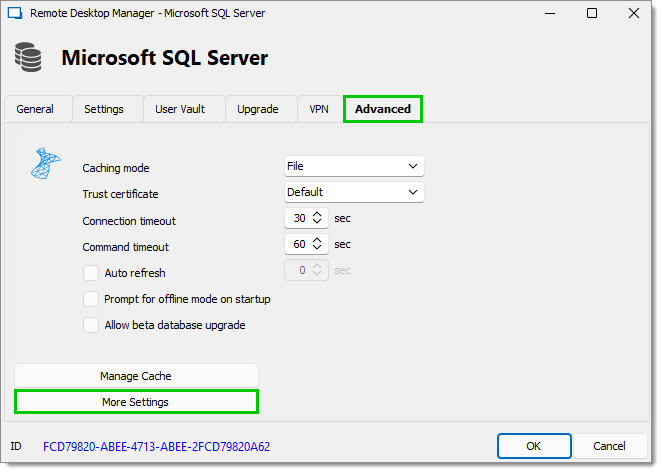Click the Microsoft SQL Server heading

tap(165, 58)
